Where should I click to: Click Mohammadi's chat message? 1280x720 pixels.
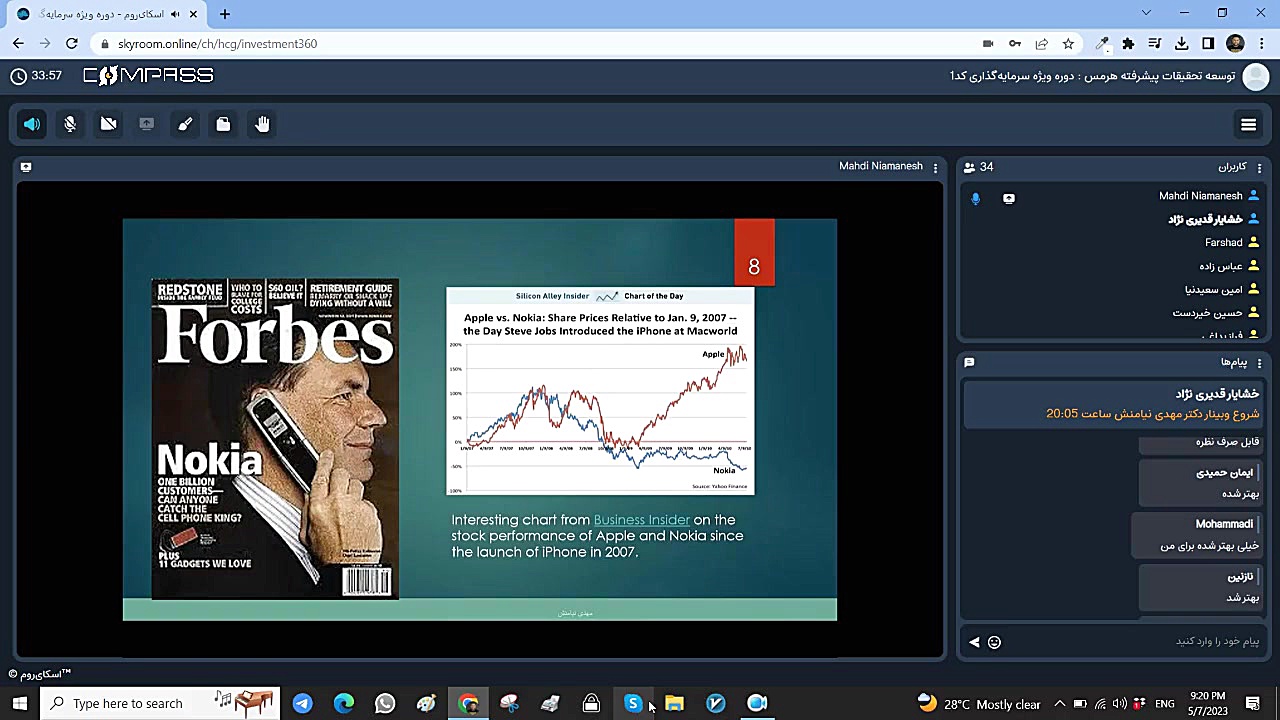pos(1196,535)
